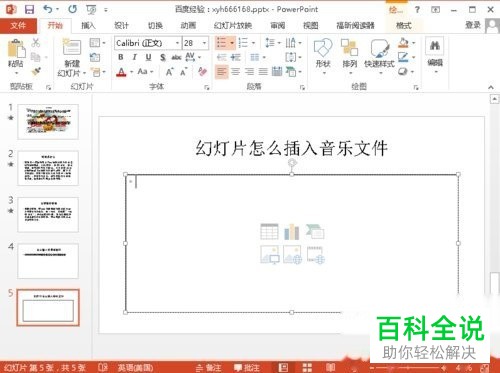Click the New Slide icon
Image resolution: width=500 pixels, height=373 pixels.
72,47
